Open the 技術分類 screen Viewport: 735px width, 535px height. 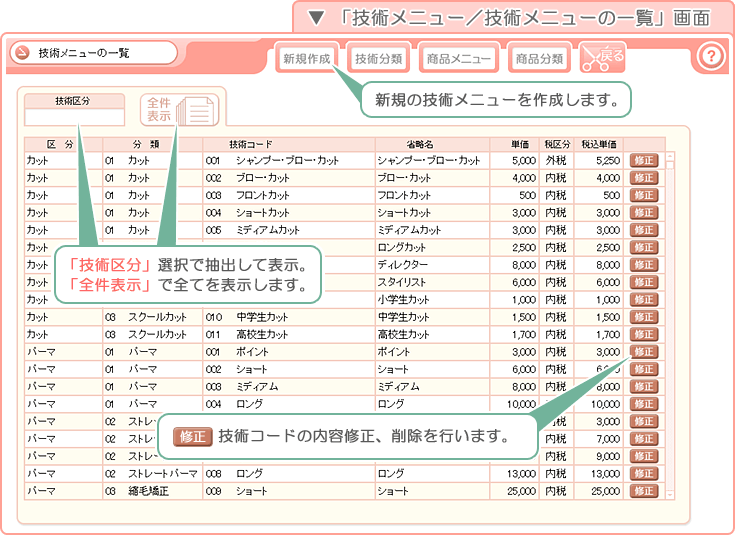(378, 58)
